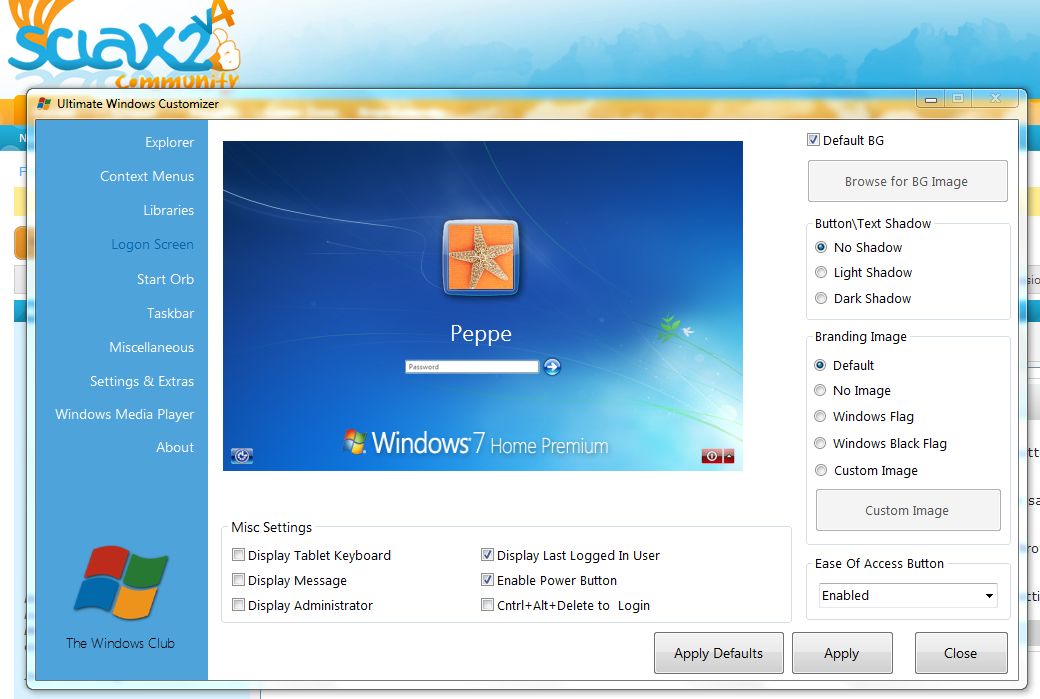Click The Windows Club text
This screenshot has width=1040, height=699.
click(x=120, y=643)
